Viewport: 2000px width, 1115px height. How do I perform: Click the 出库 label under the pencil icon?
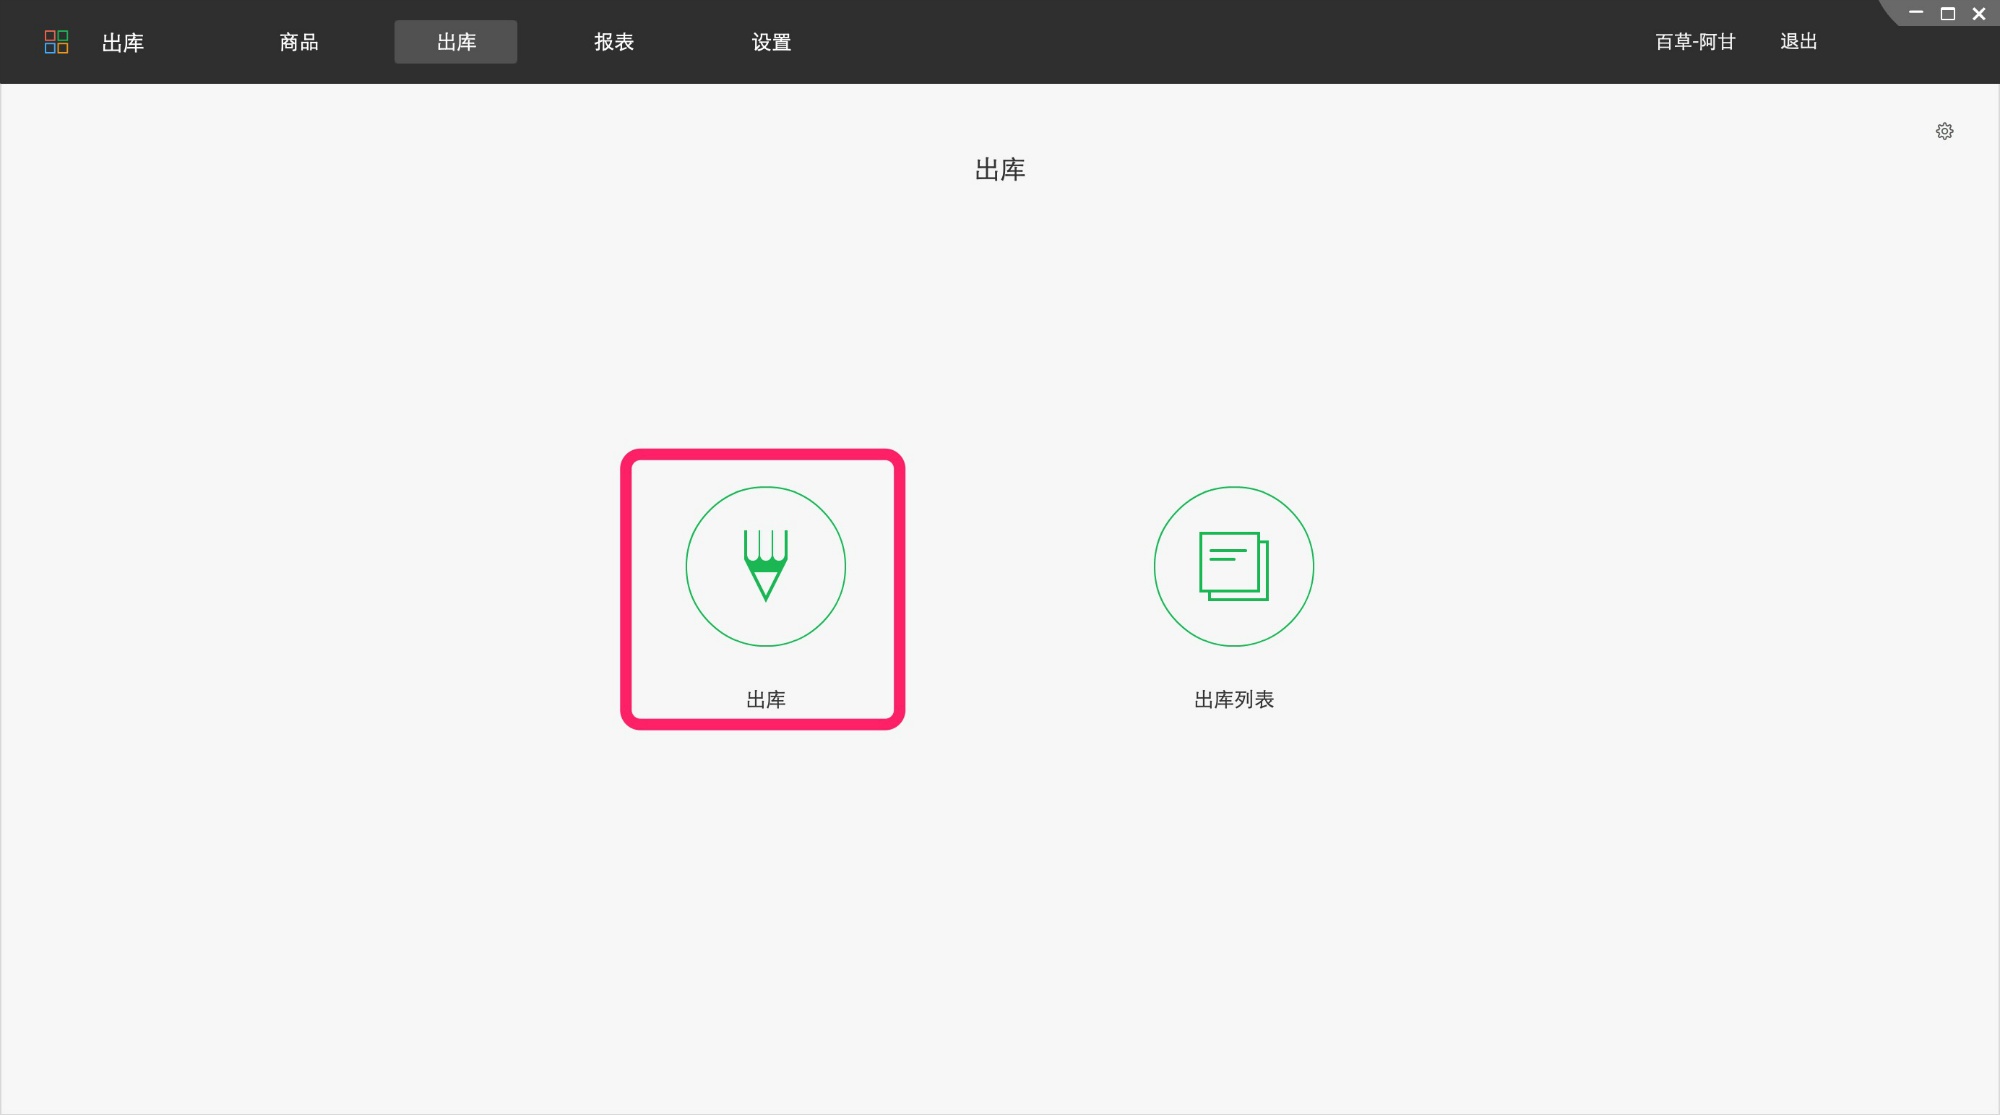click(x=766, y=700)
